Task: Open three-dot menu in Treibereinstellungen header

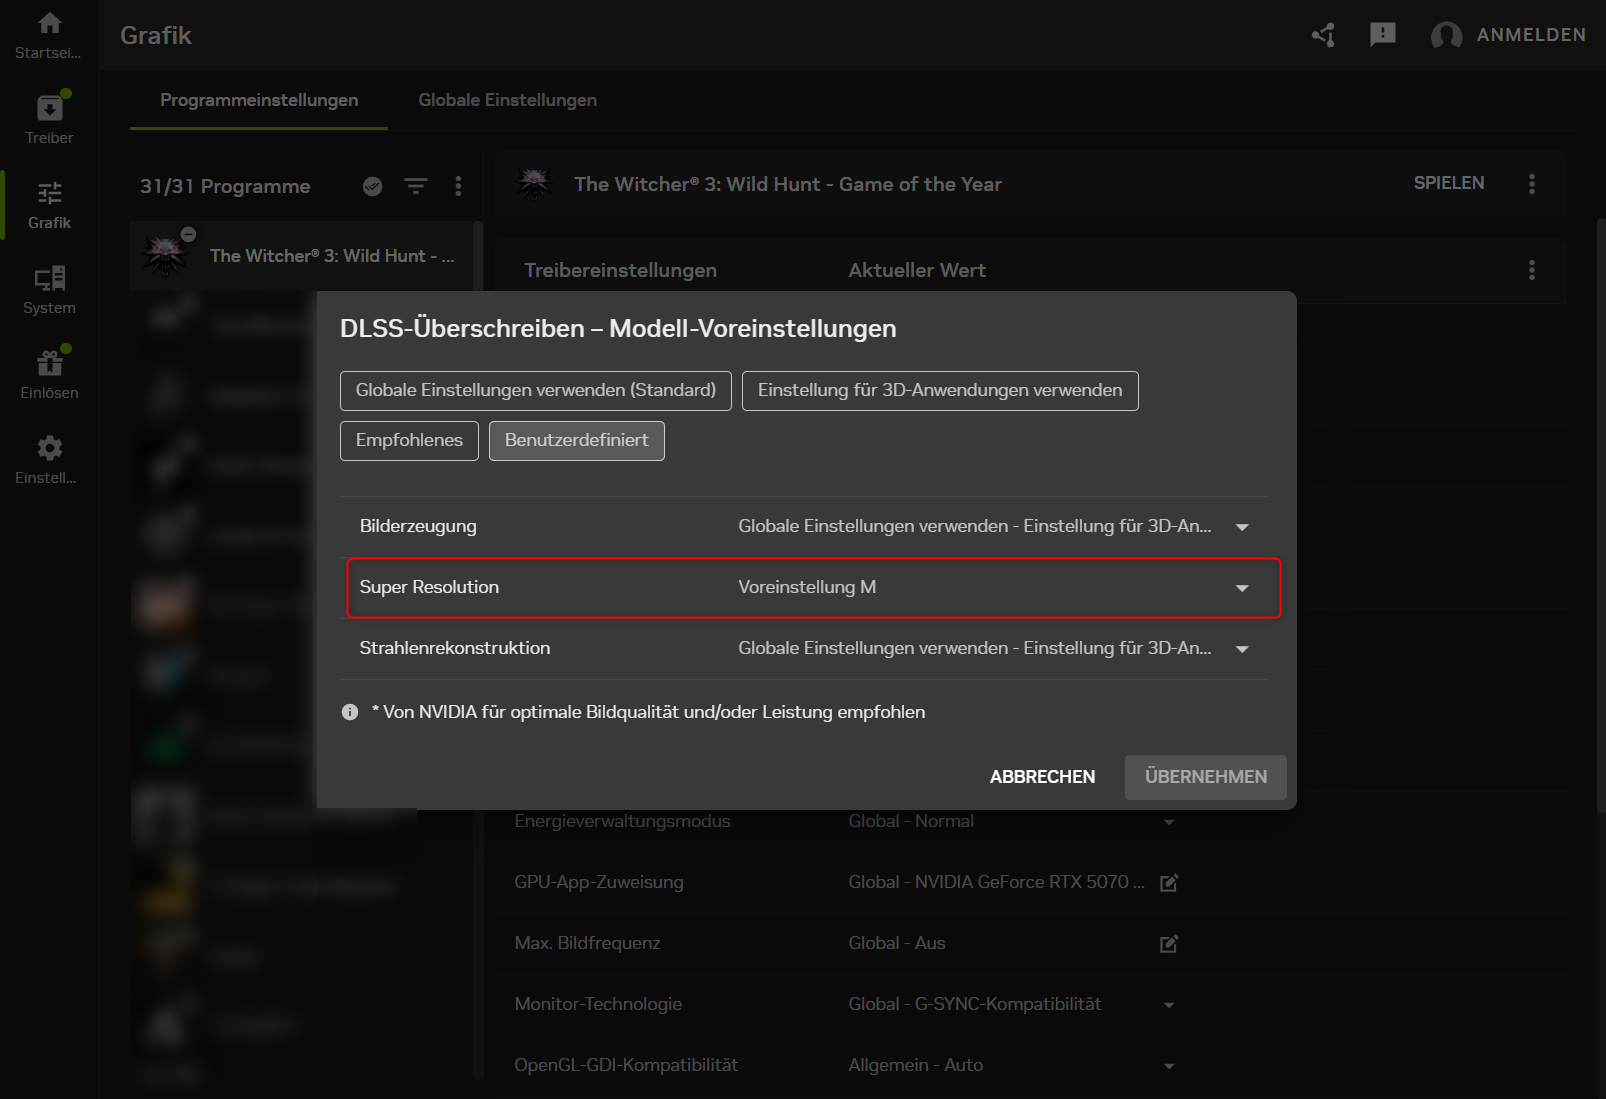Action: (1531, 270)
